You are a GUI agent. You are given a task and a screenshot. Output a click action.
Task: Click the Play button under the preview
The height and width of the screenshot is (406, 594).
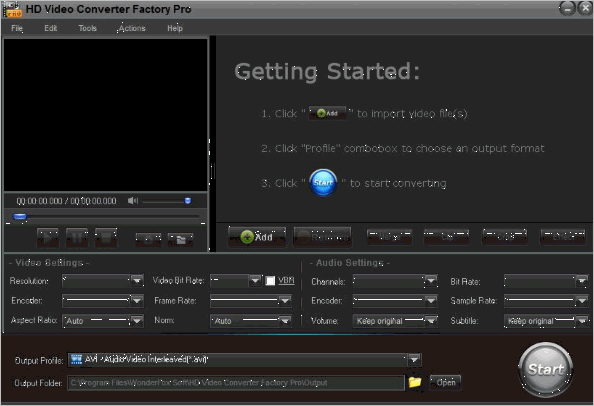[x=48, y=238]
